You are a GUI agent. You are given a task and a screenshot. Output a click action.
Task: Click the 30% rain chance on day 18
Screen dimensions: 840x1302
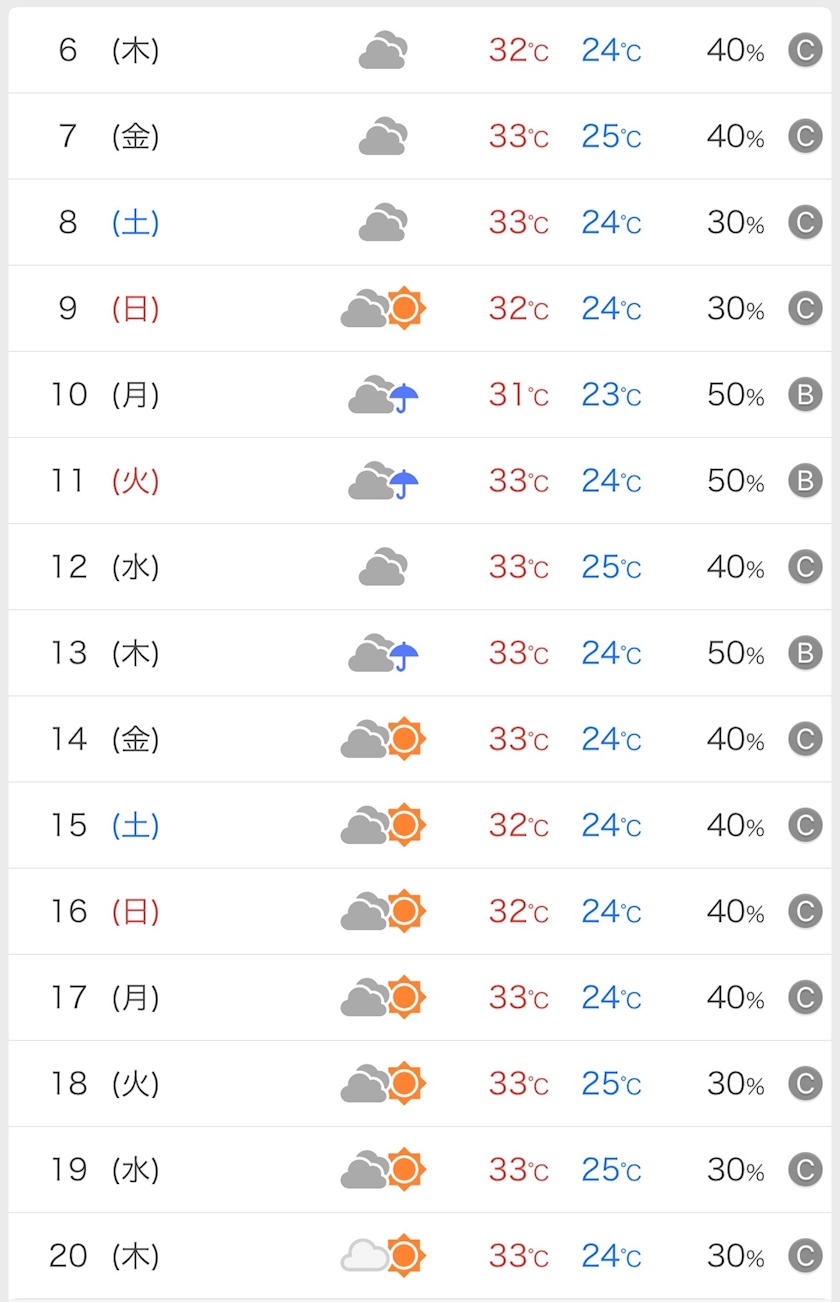click(x=736, y=1083)
